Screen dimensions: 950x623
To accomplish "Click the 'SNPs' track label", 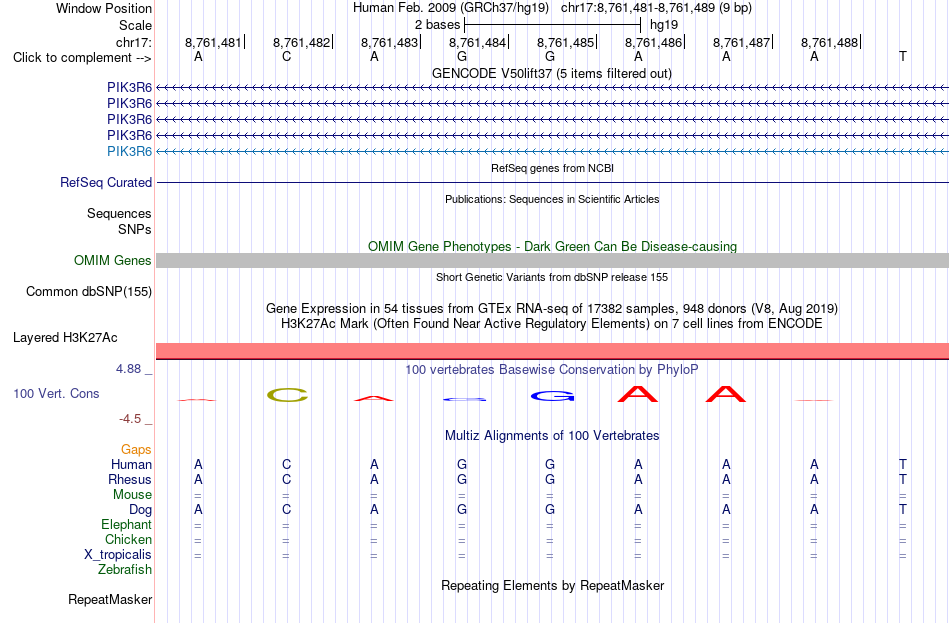I will point(135,229).
